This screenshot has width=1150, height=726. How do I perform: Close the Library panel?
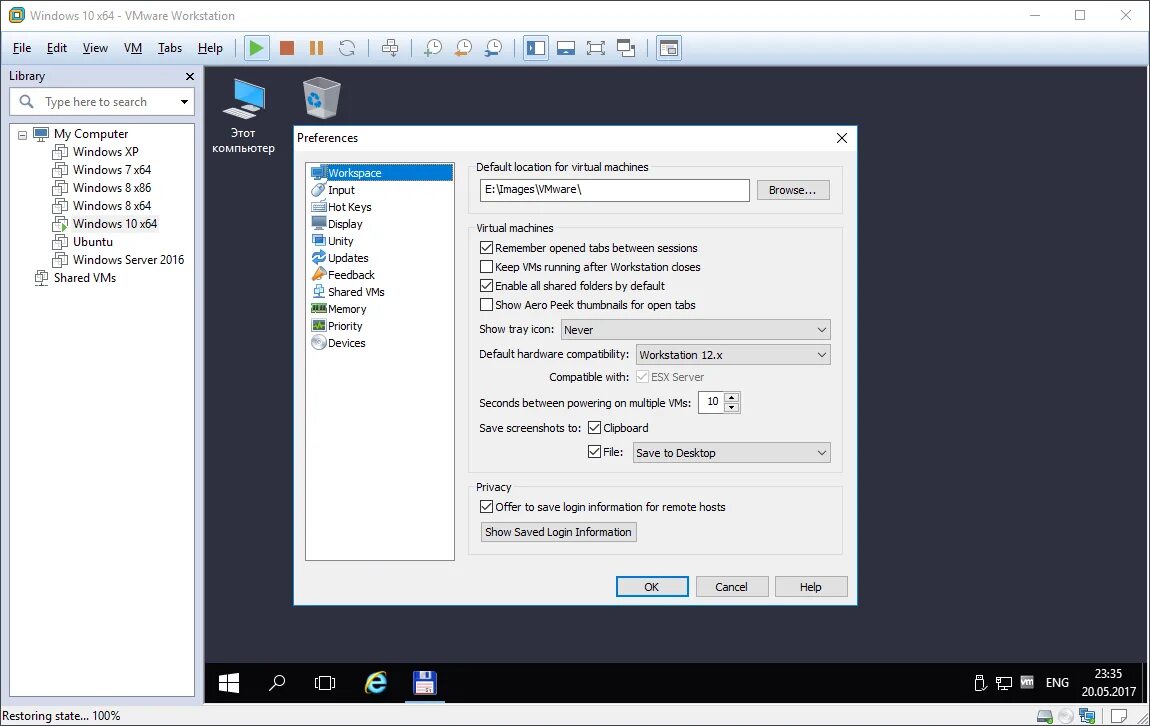190,76
